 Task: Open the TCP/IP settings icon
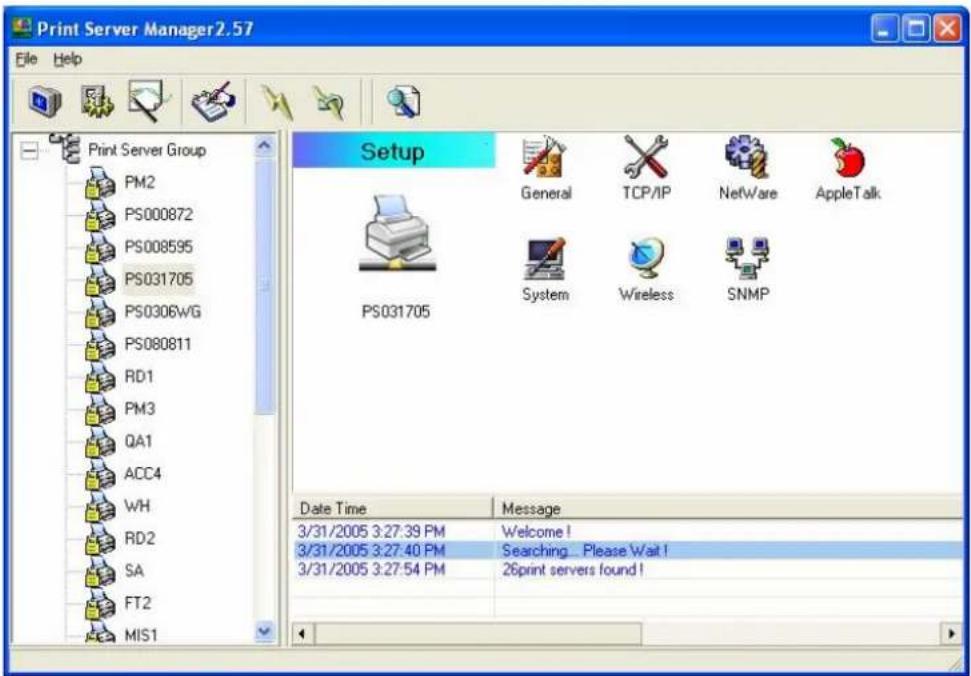(x=646, y=158)
